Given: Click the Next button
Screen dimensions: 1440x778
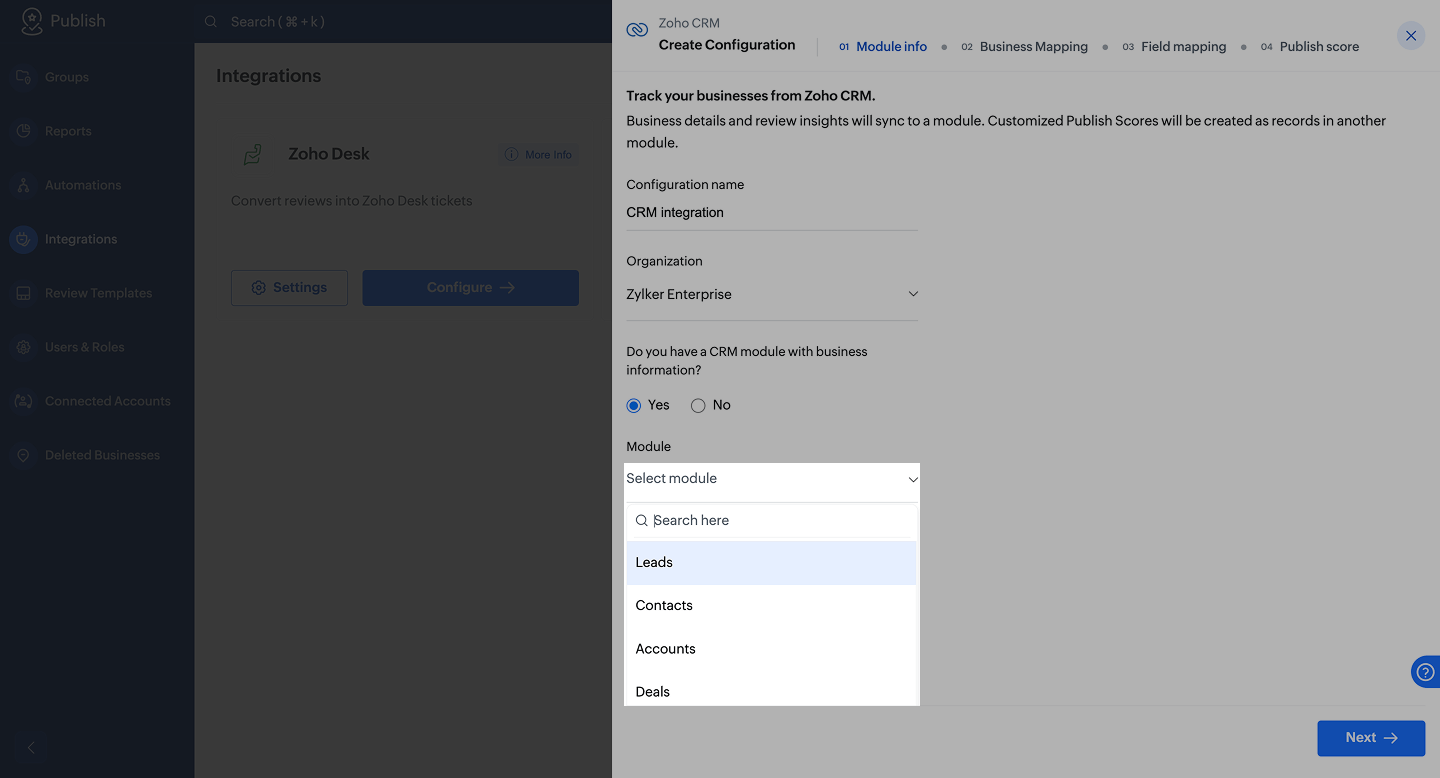Looking at the screenshot, I should click(x=1371, y=738).
